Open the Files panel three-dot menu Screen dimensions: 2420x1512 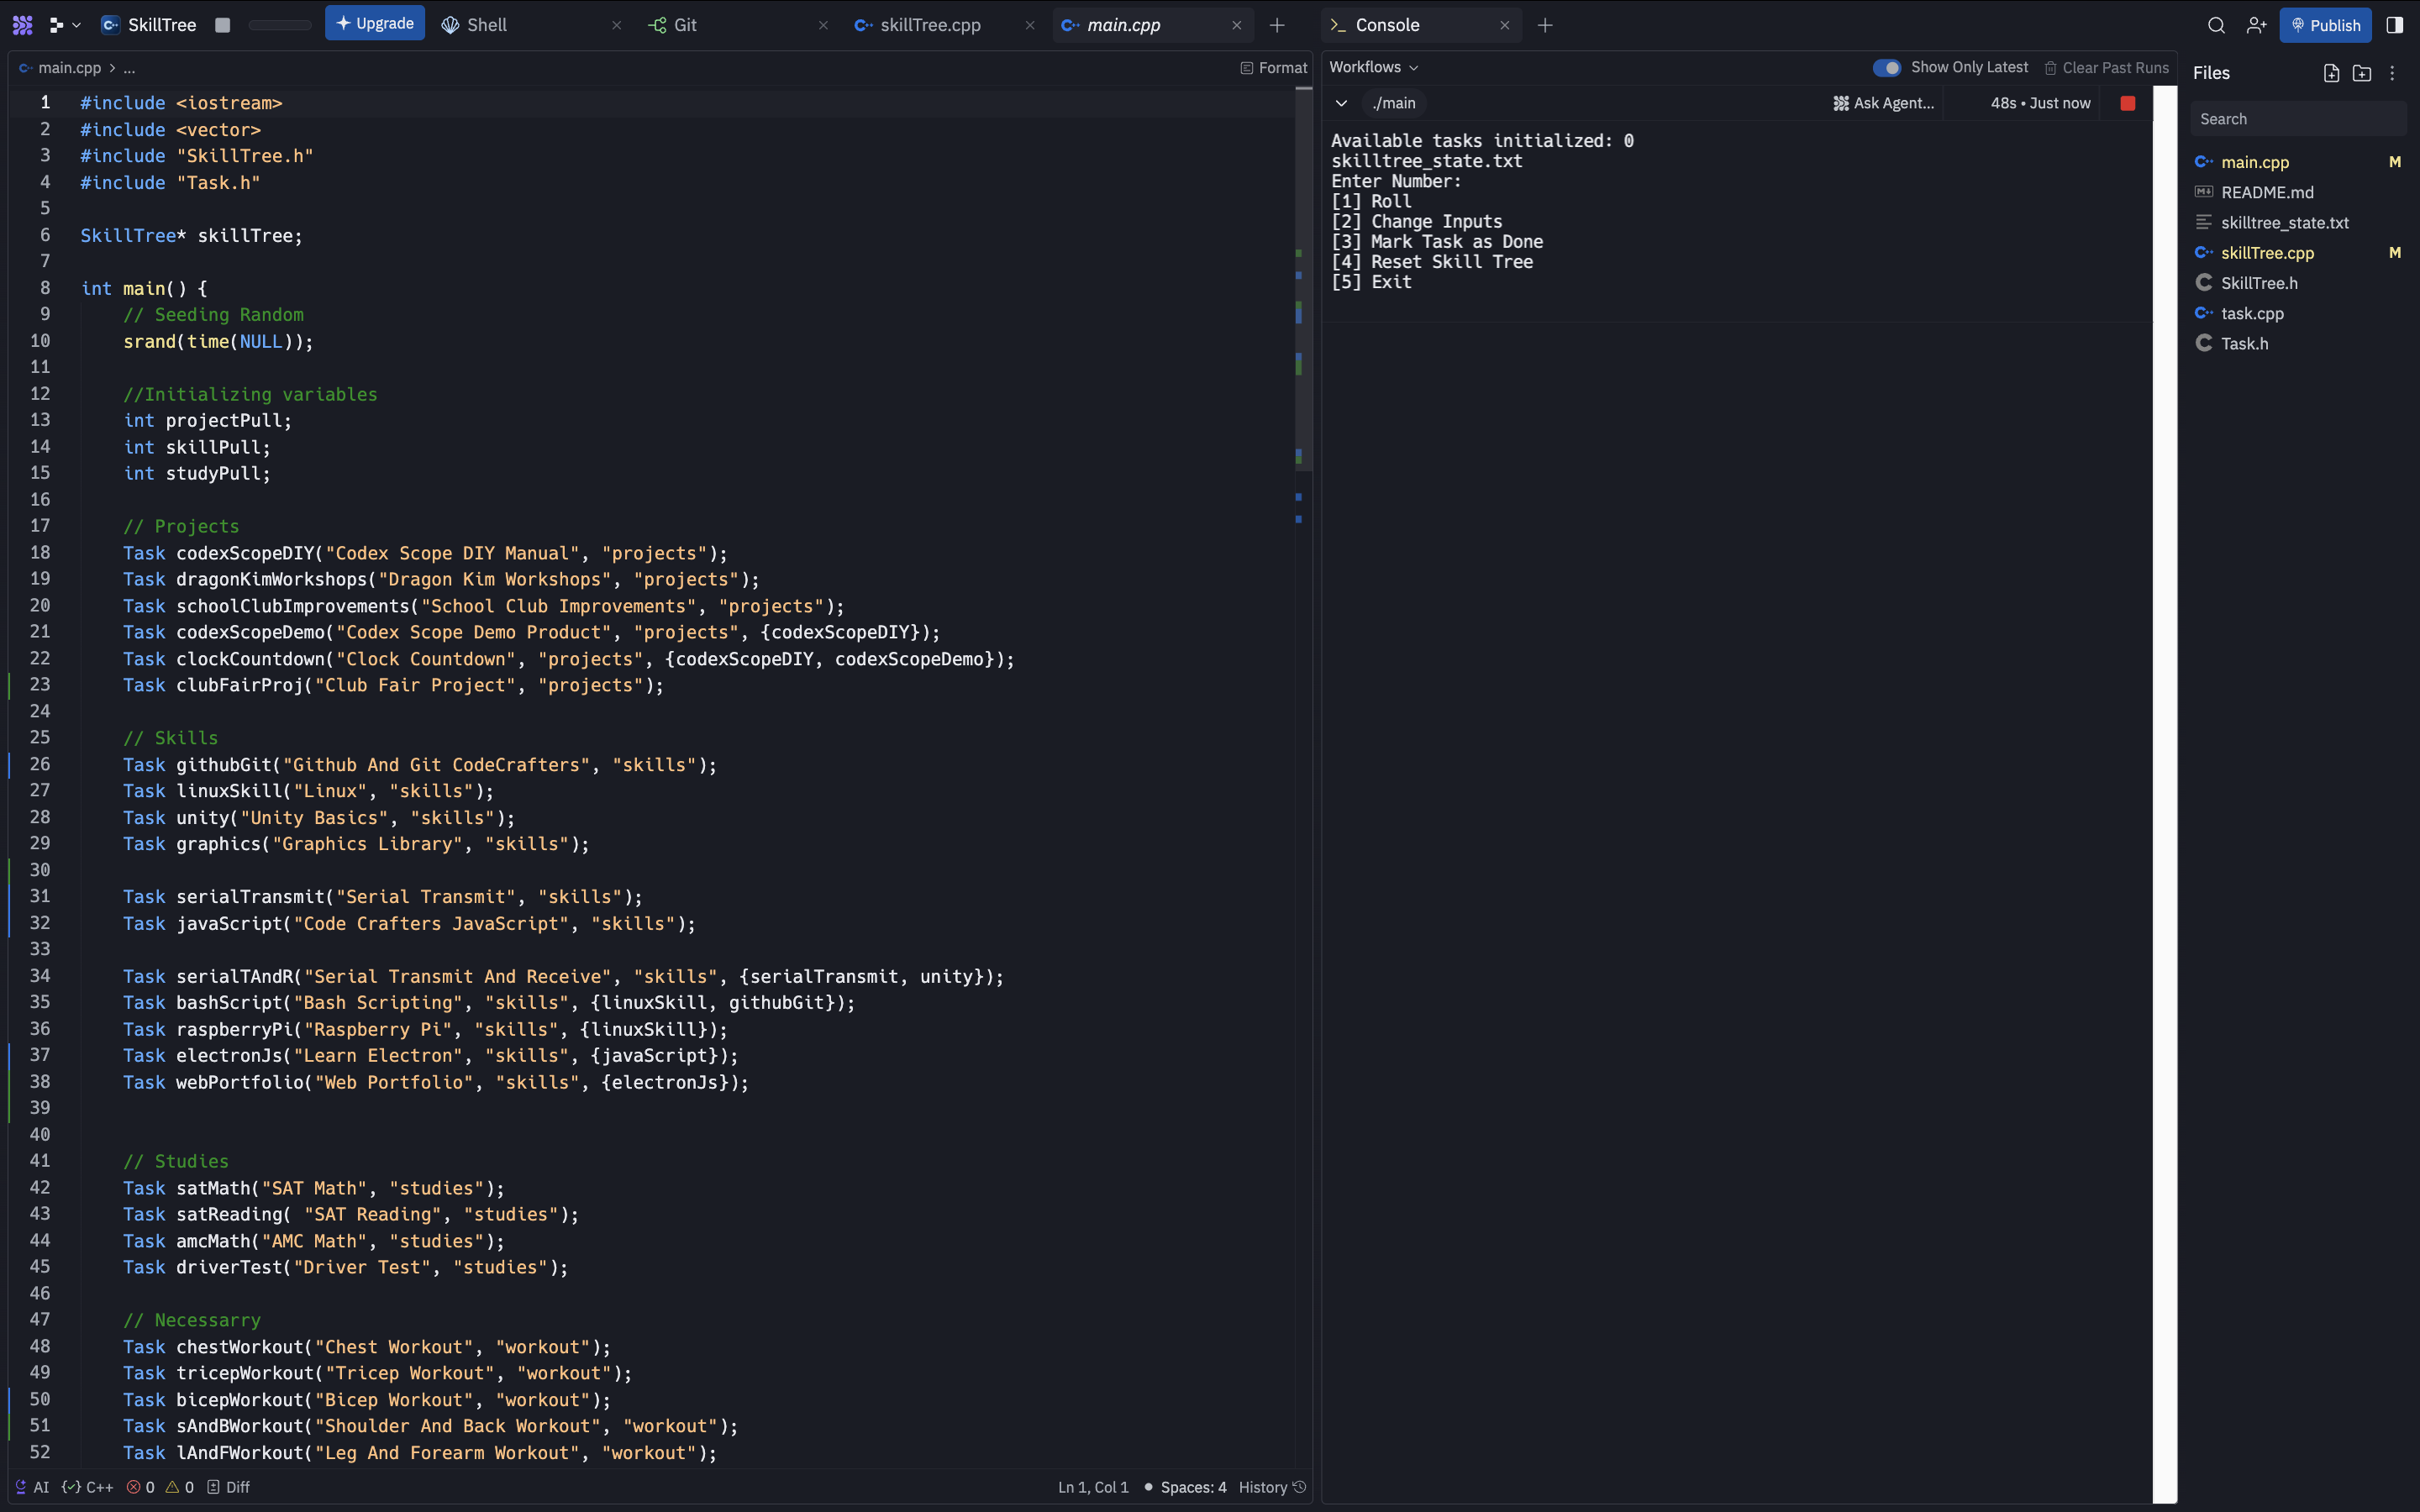(2392, 73)
